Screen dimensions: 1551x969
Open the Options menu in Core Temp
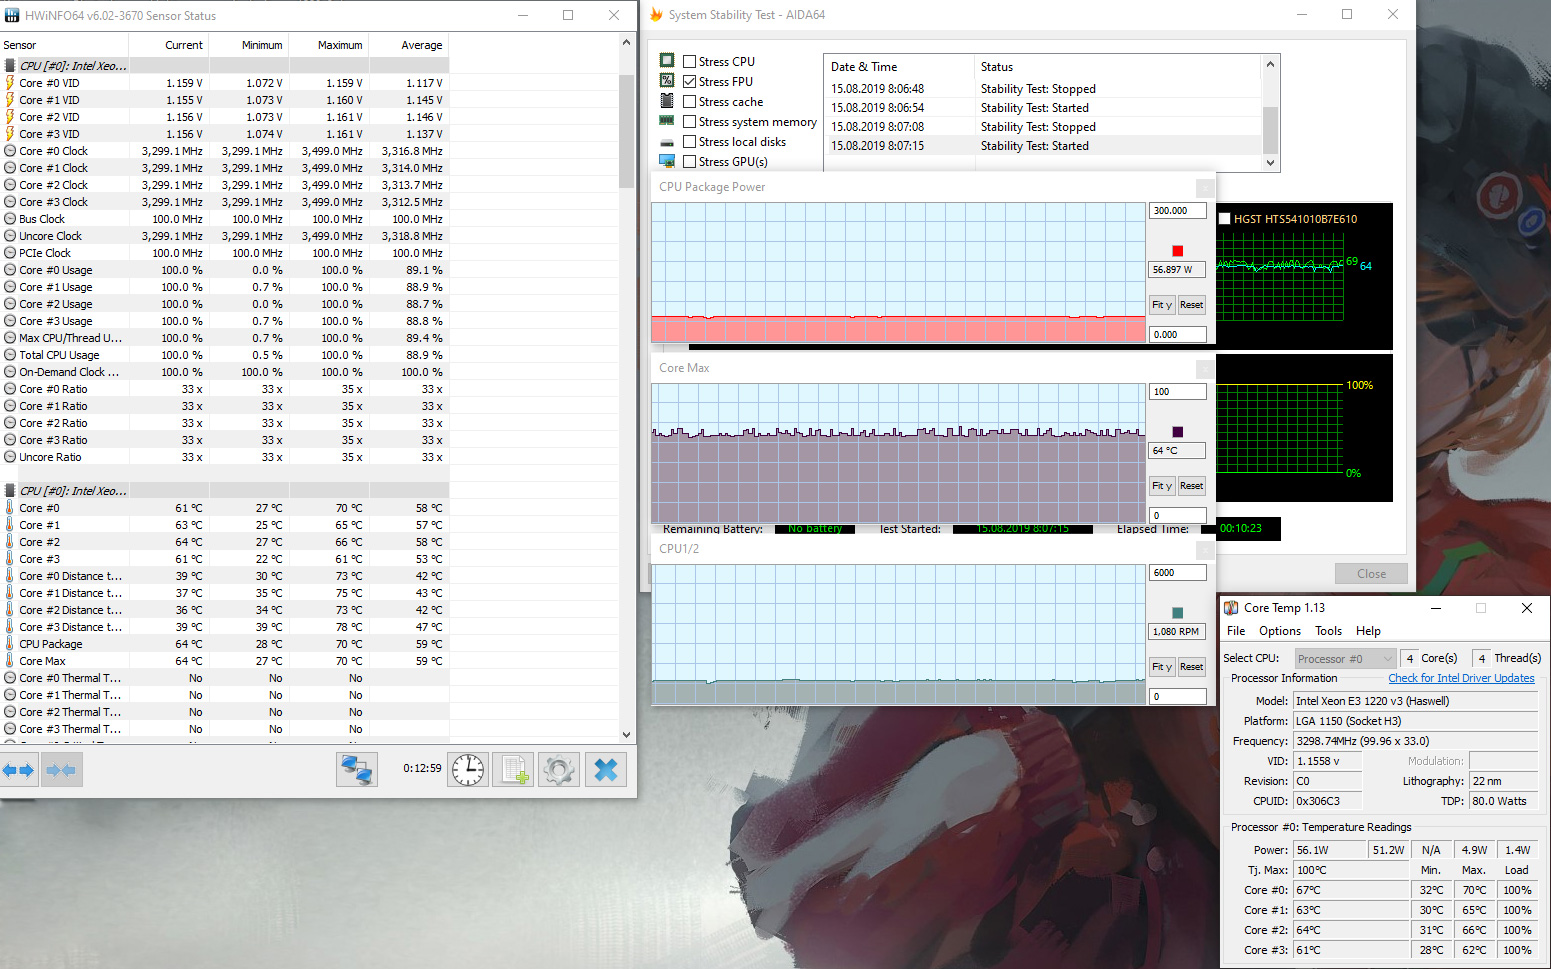click(1279, 631)
